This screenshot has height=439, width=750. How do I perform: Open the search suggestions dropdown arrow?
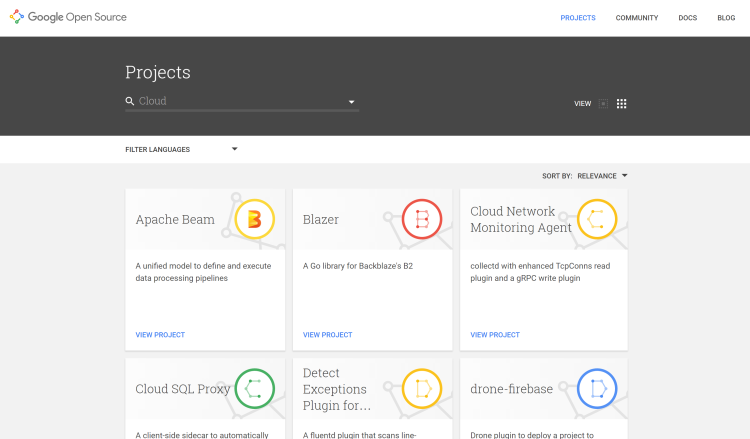coord(352,102)
